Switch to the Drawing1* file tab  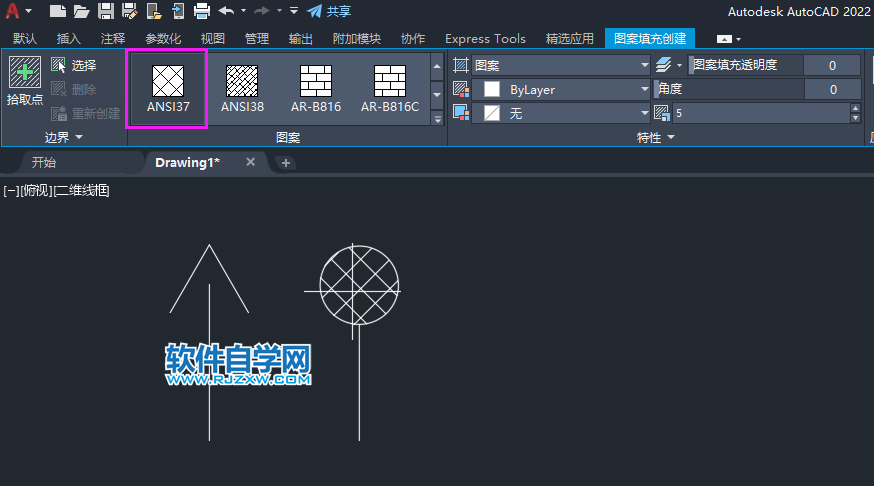point(187,162)
